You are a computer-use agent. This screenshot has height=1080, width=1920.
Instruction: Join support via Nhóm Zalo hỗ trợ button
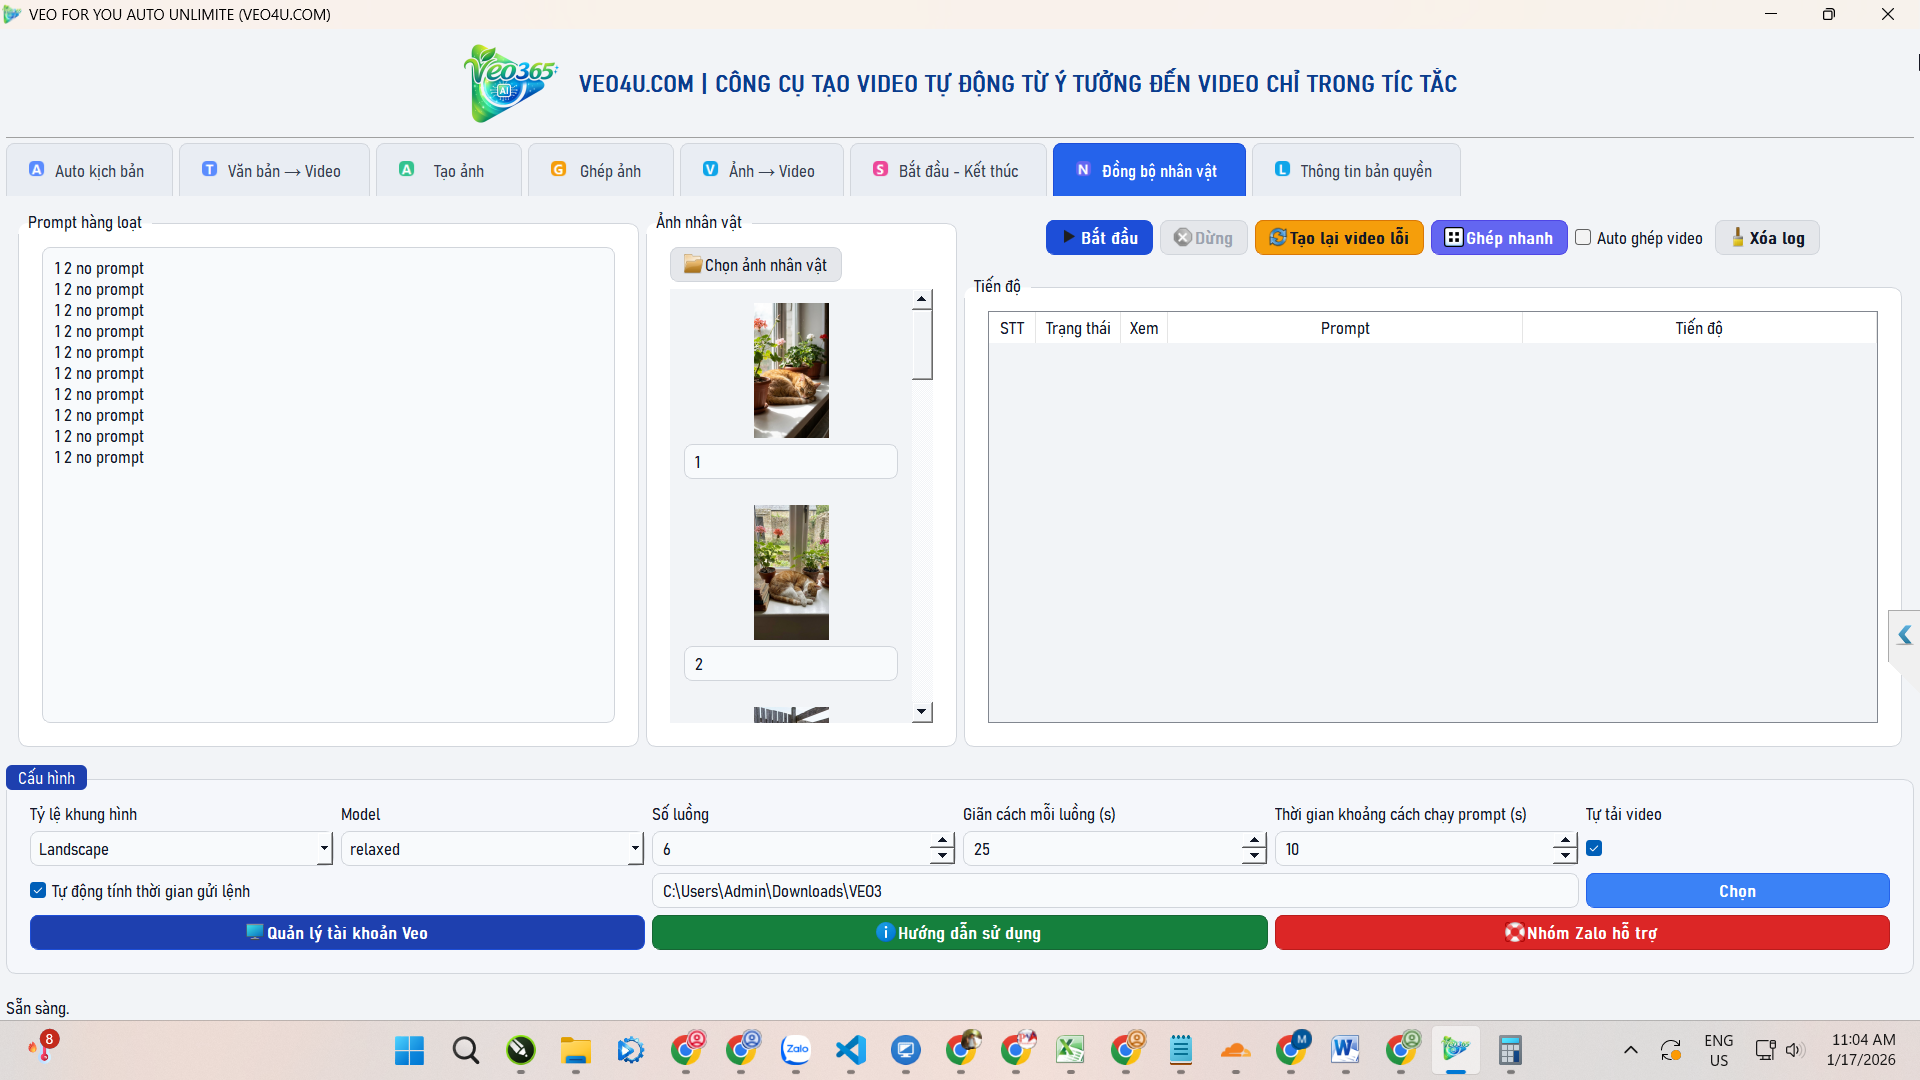1580,932
